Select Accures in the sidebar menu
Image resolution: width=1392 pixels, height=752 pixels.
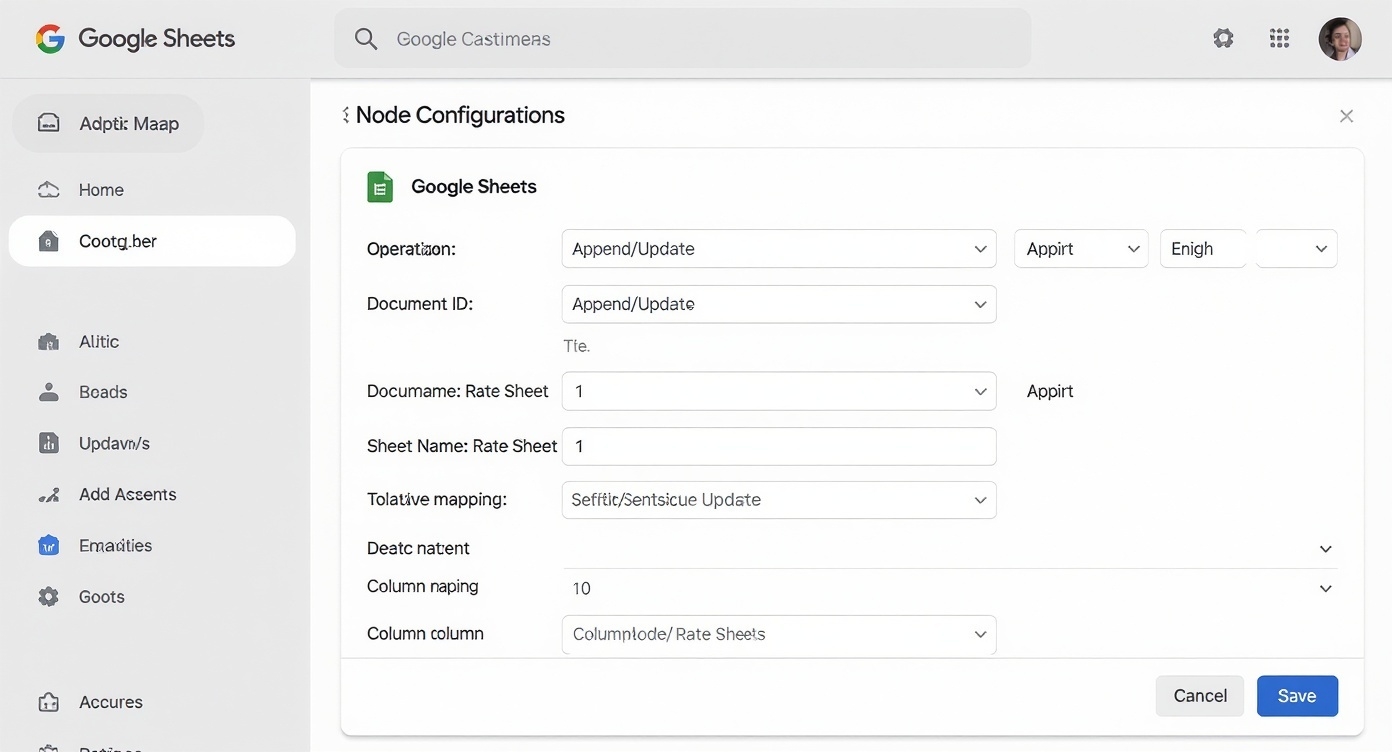[110, 703]
